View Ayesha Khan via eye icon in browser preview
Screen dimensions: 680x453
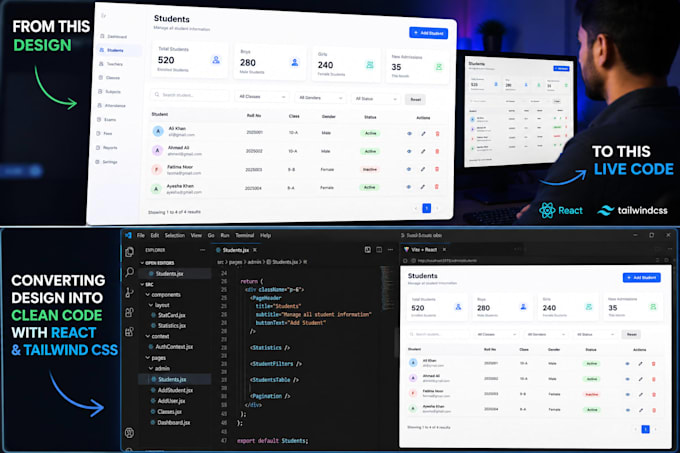tap(628, 410)
